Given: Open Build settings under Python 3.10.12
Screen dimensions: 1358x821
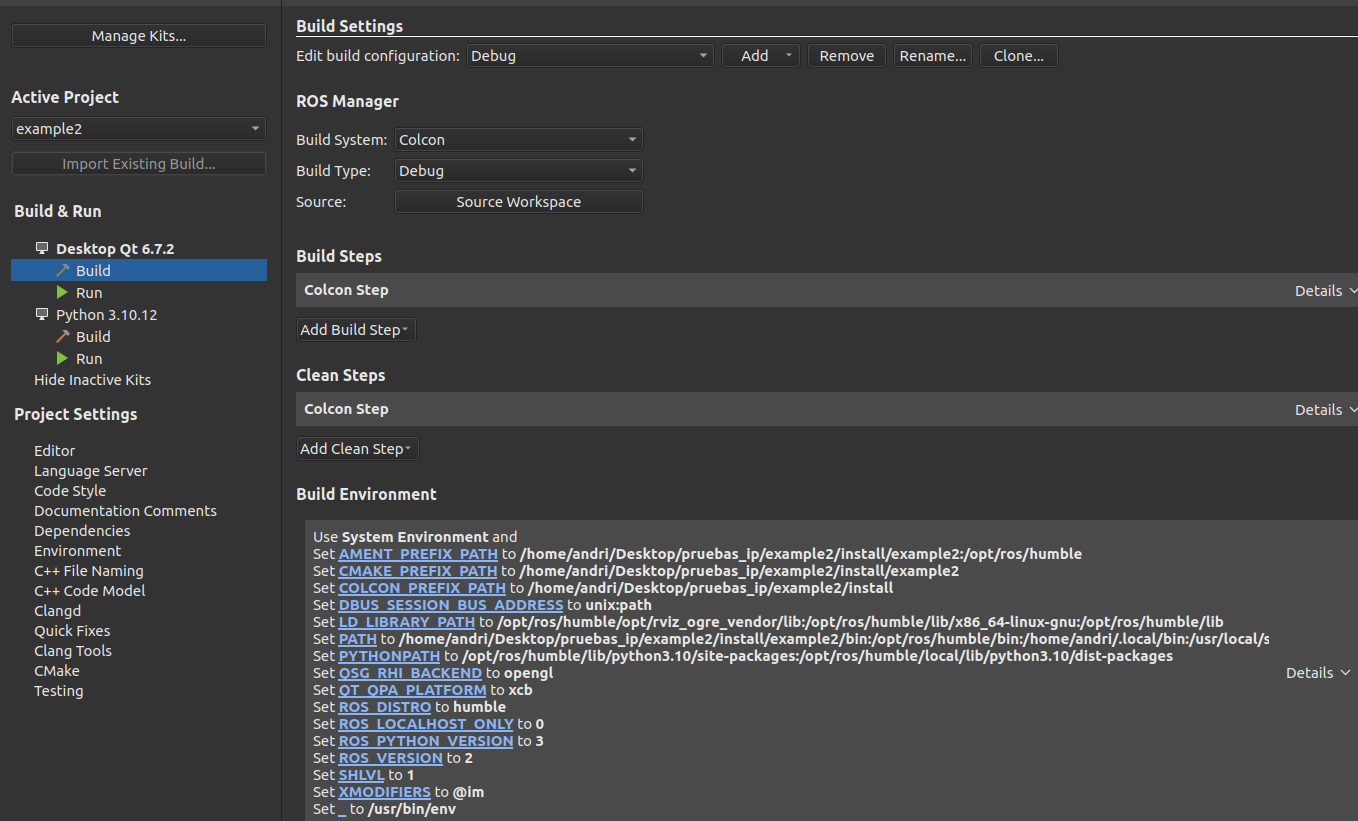Looking at the screenshot, I should pos(93,337).
